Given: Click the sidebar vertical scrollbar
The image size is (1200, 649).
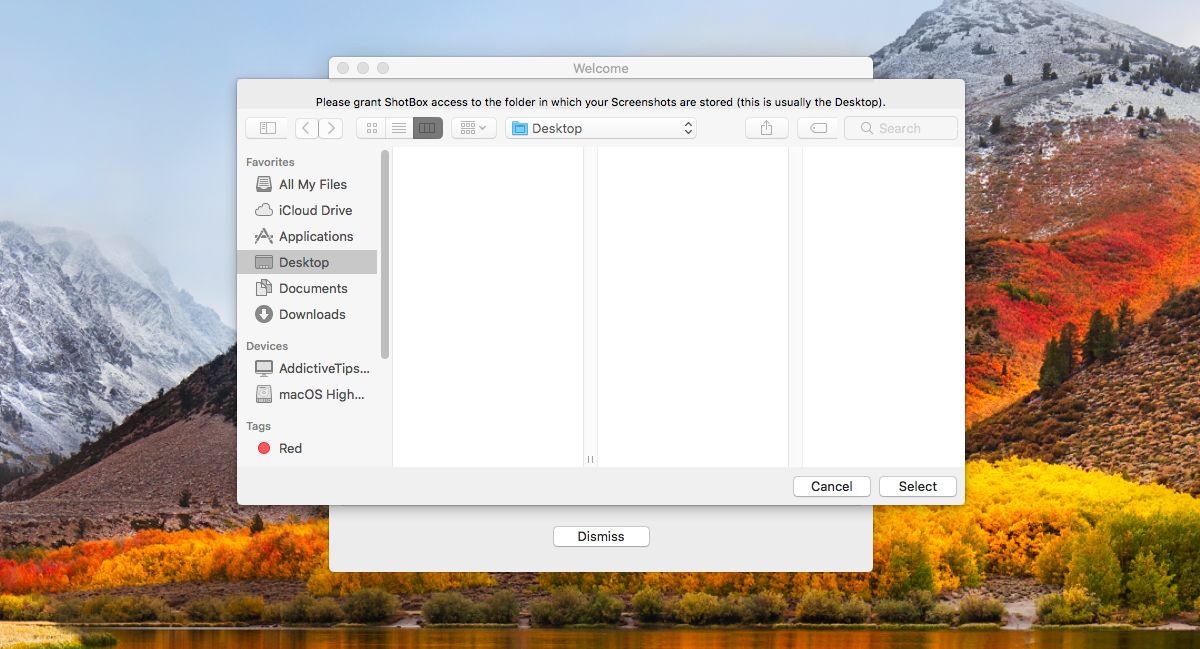Looking at the screenshot, I should pyautogui.click(x=385, y=255).
